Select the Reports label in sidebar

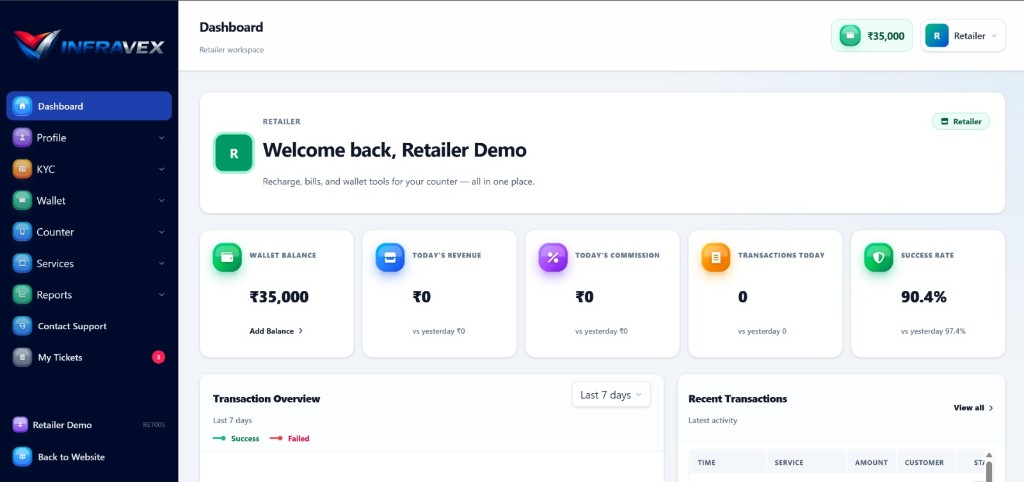[x=54, y=295]
